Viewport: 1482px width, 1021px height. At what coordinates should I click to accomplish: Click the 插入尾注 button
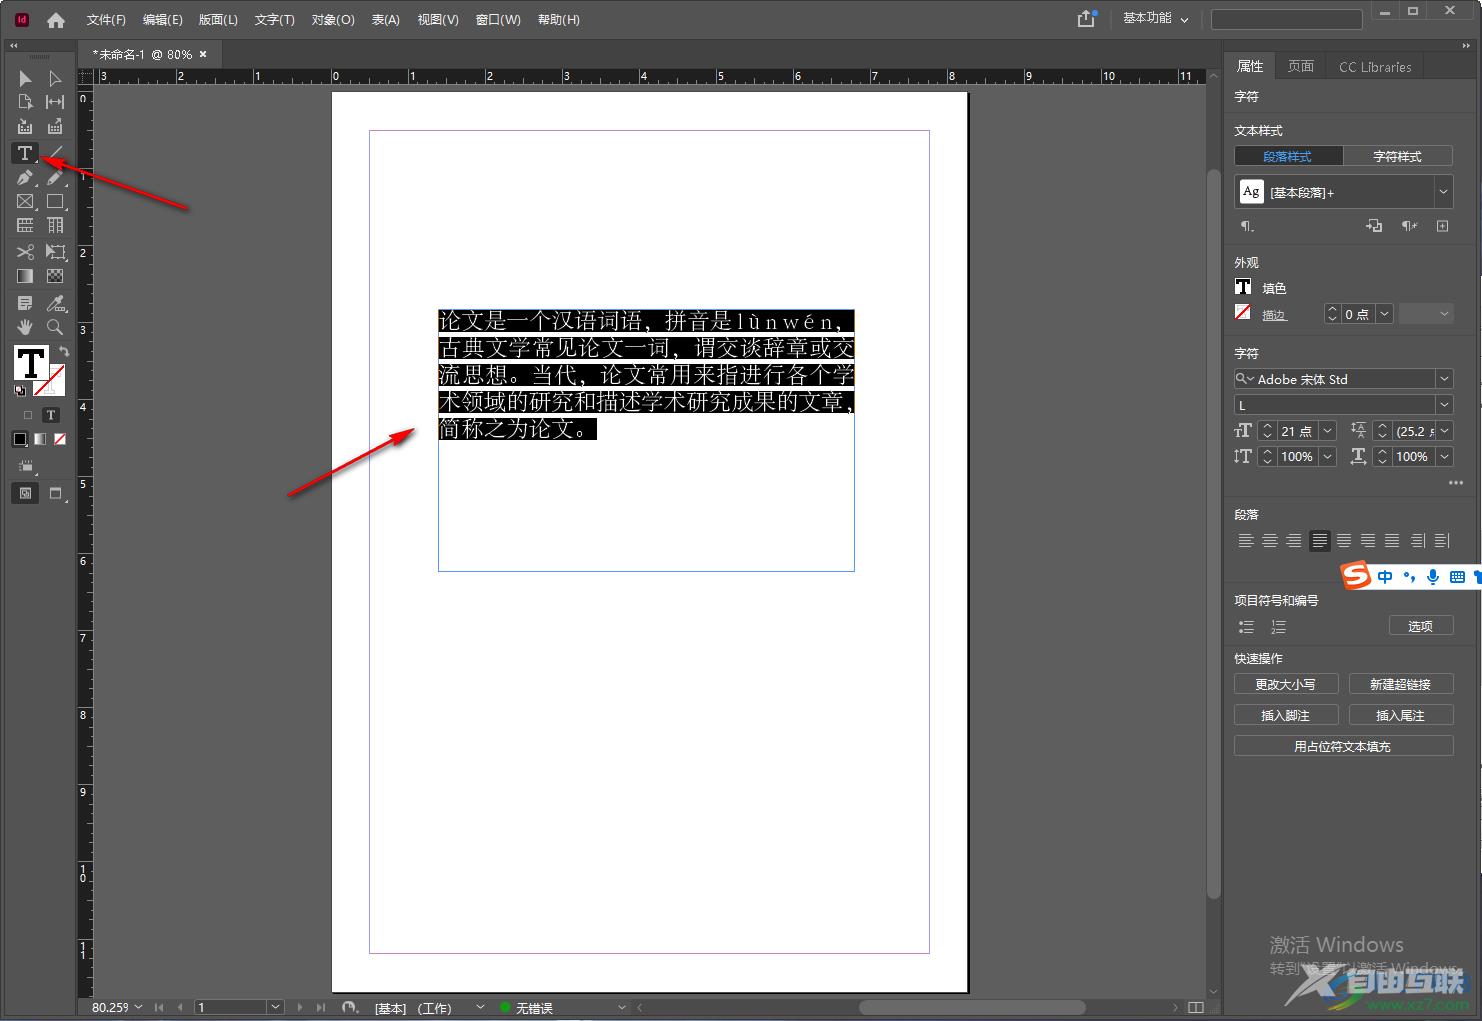tap(1401, 715)
